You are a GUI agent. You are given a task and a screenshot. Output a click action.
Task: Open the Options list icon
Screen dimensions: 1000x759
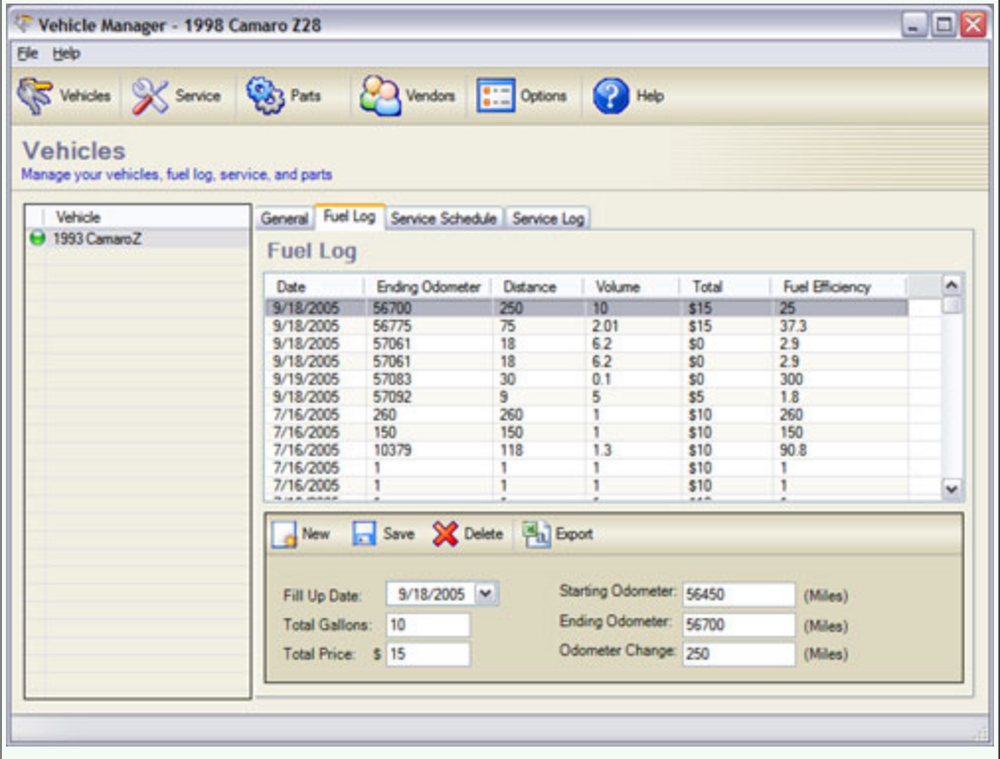[496, 96]
